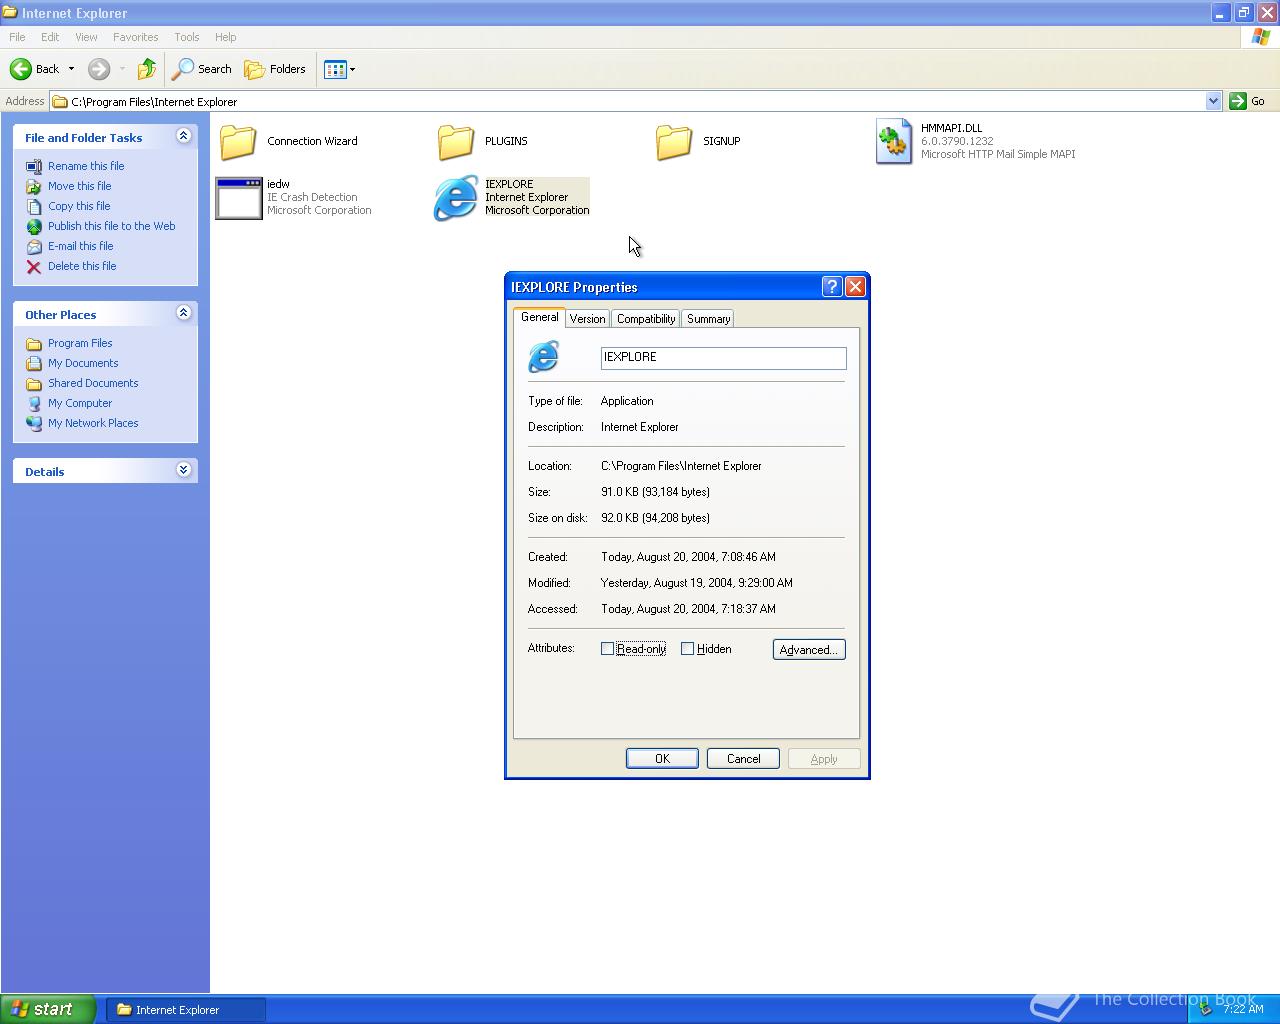Click Internet Explorer taskbar button
Screen dimensions: 1280x1024
tap(186, 1010)
